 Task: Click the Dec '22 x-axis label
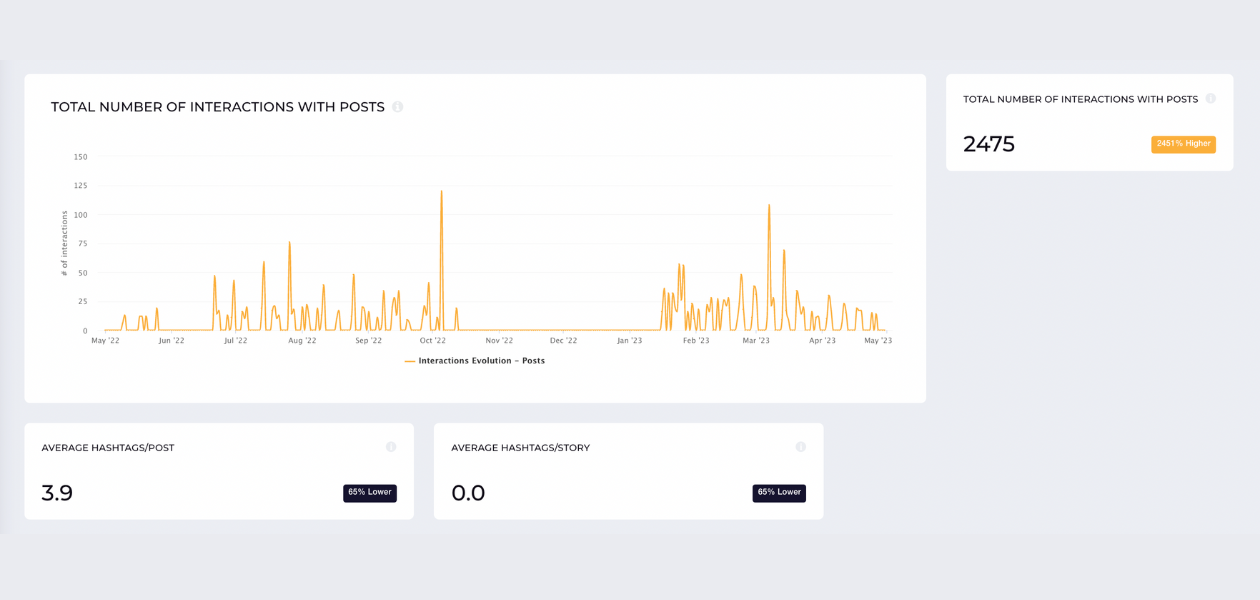563,340
